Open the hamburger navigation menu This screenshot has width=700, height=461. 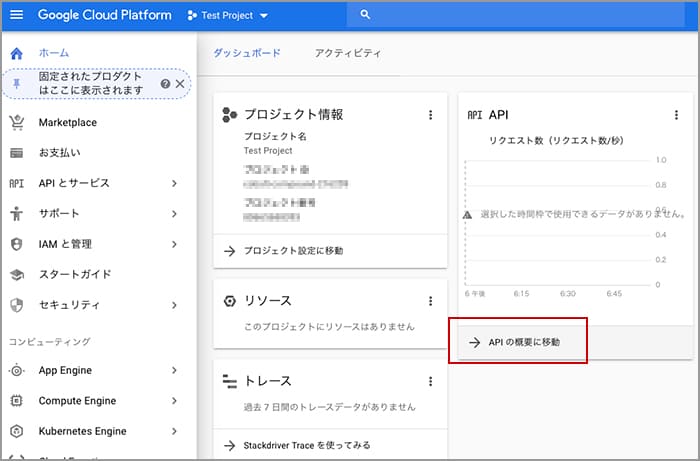click(x=17, y=15)
